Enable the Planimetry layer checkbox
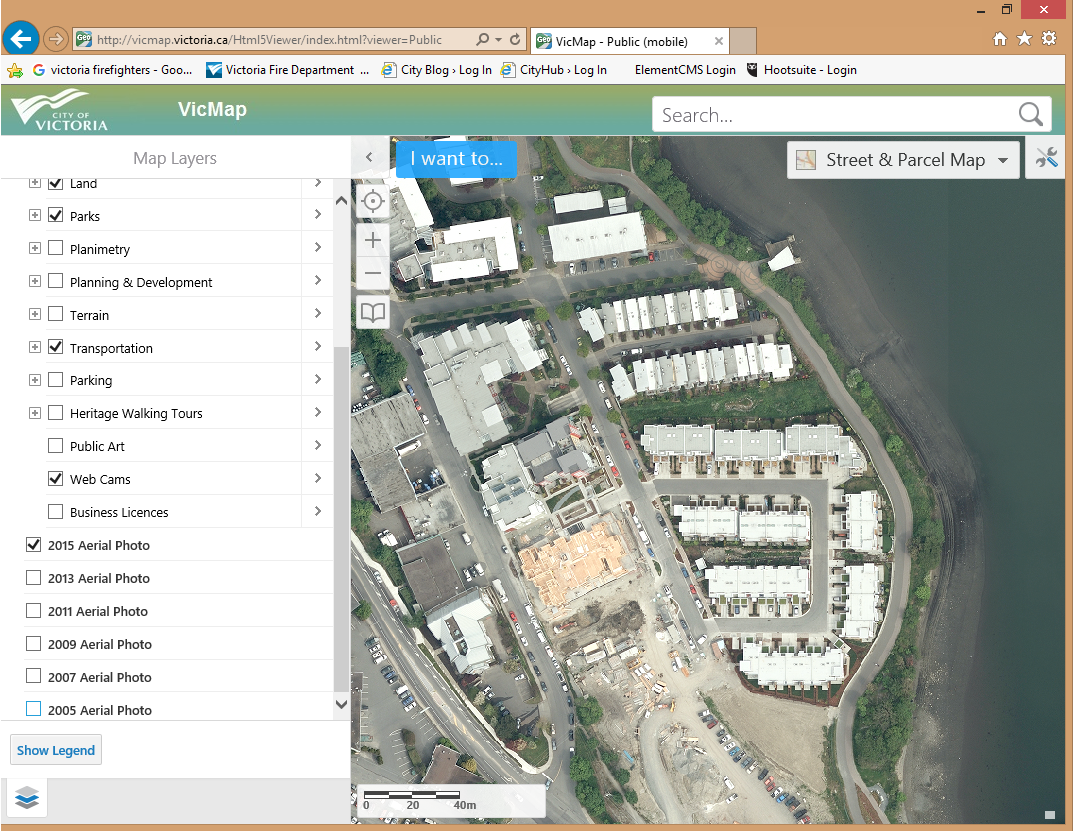 [x=55, y=248]
